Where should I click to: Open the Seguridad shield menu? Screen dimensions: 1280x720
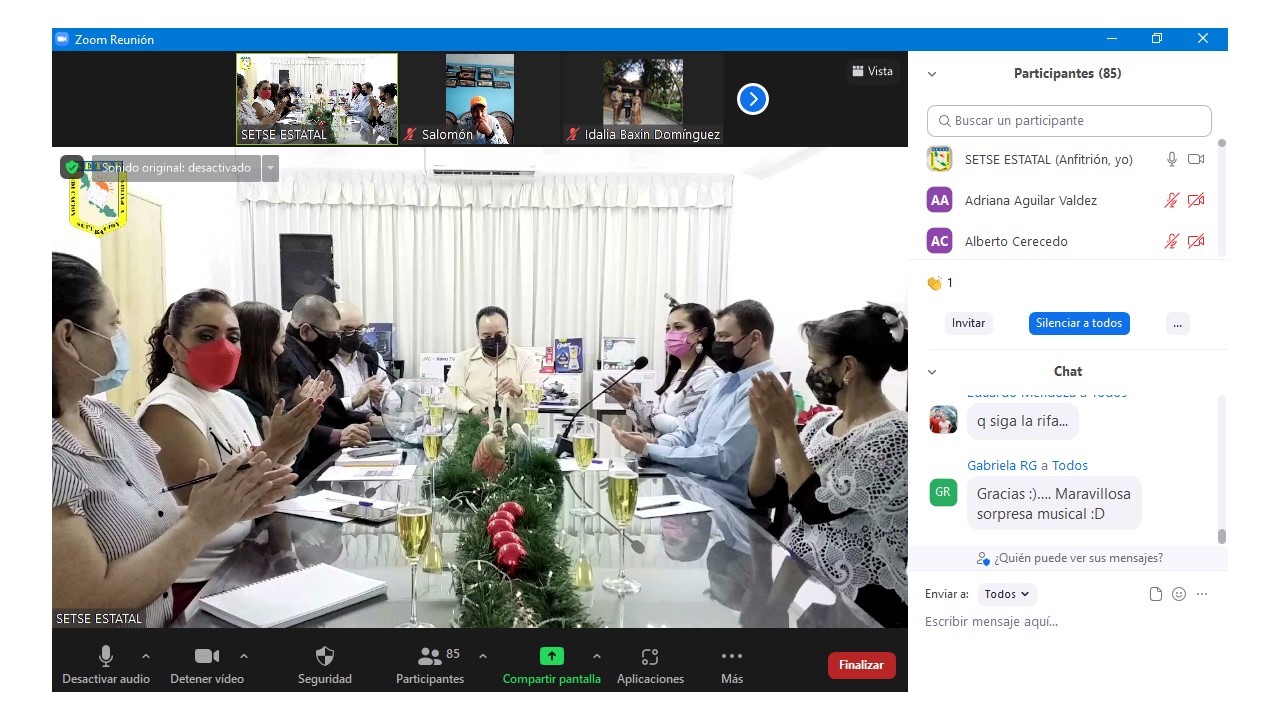(x=325, y=665)
